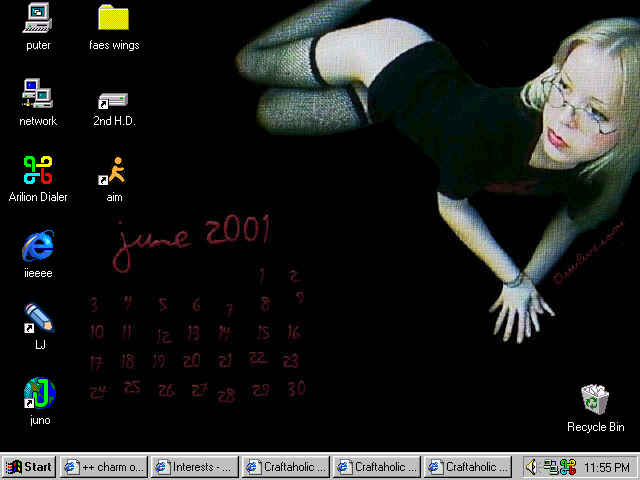Open the 'network' desktop icon
640x480 pixels.
tap(38, 95)
